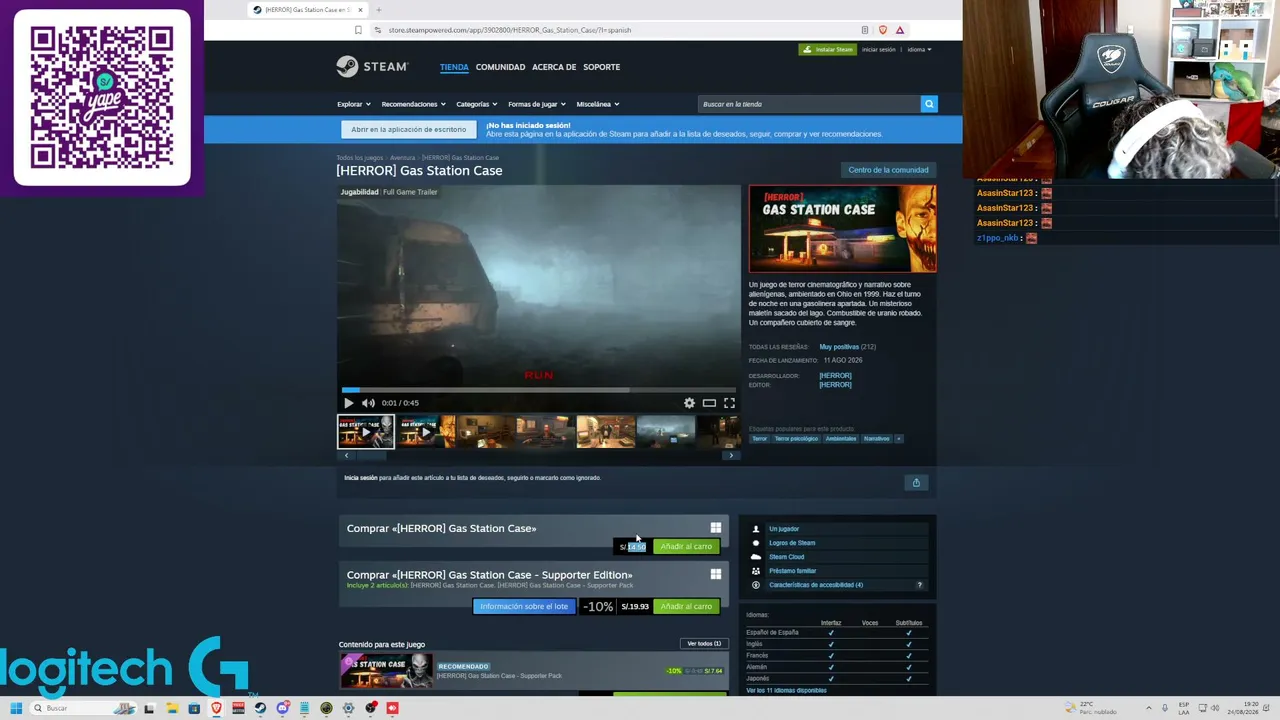Open the Categorías dropdown menu
The width and height of the screenshot is (1280, 720).
[x=477, y=104]
